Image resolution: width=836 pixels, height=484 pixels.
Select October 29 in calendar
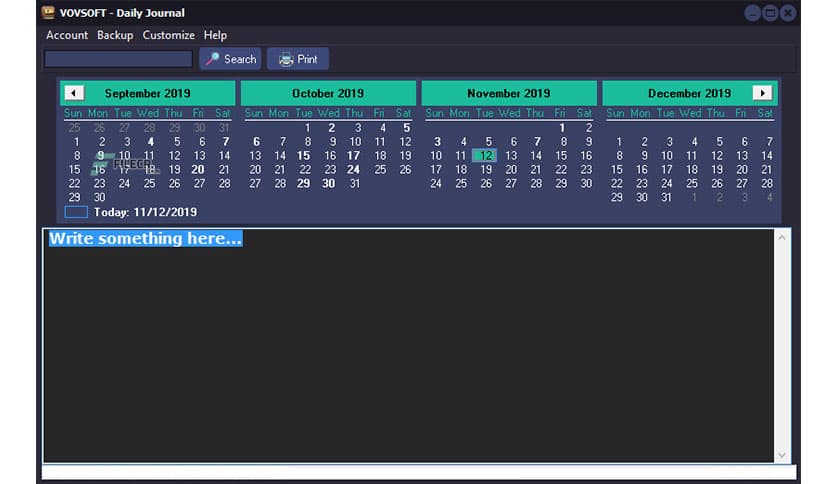(x=304, y=183)
